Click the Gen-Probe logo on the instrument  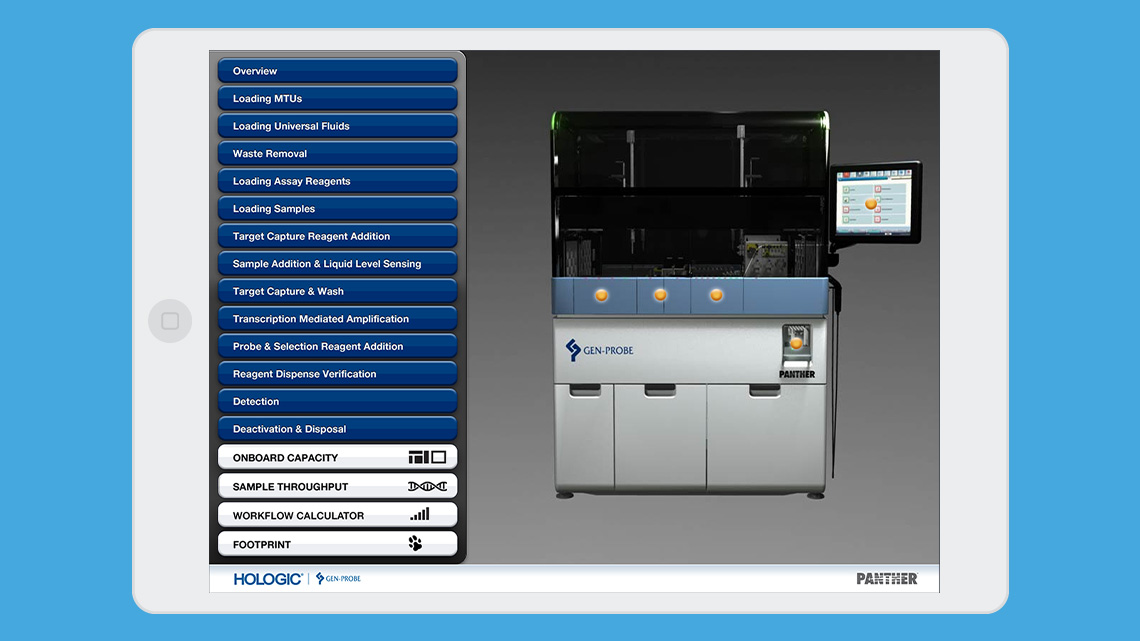pyautogui.click(x=600, y=350)
